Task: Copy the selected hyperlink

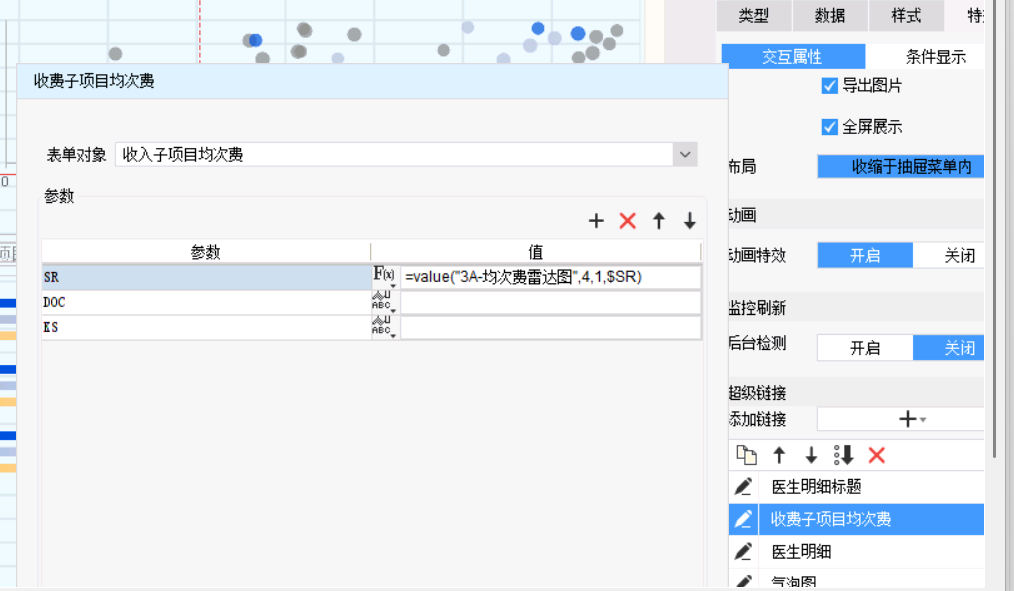Action: coord(747,455)
